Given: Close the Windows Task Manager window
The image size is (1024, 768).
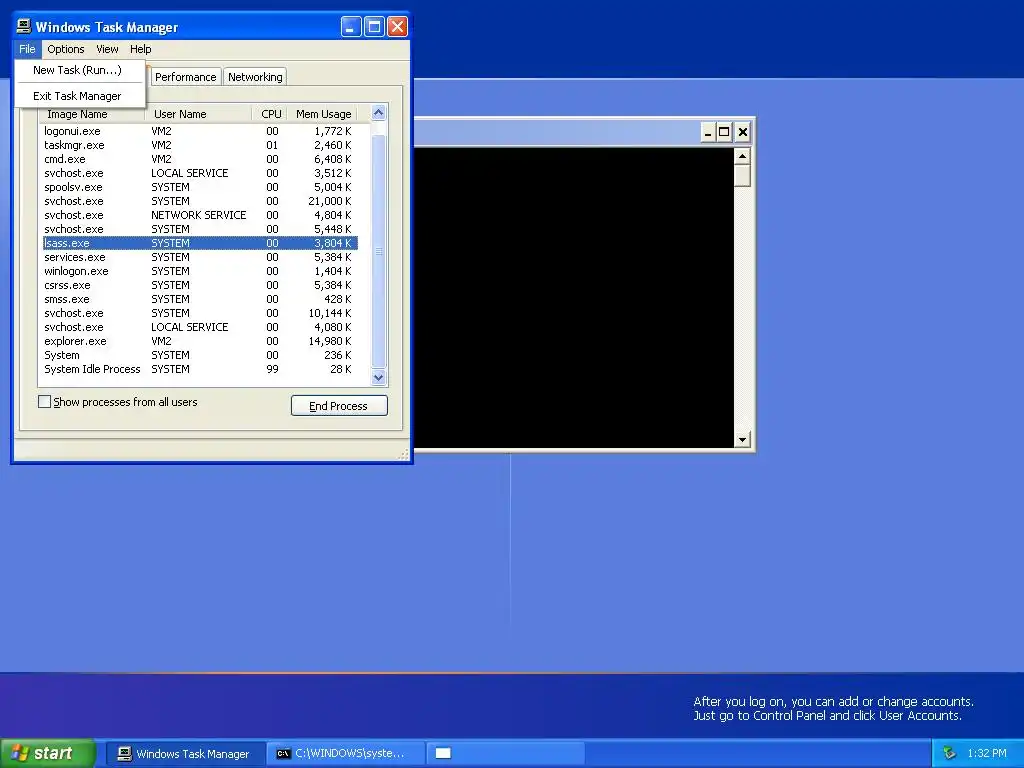Looking at the screenshot, I should click(397, 27).
